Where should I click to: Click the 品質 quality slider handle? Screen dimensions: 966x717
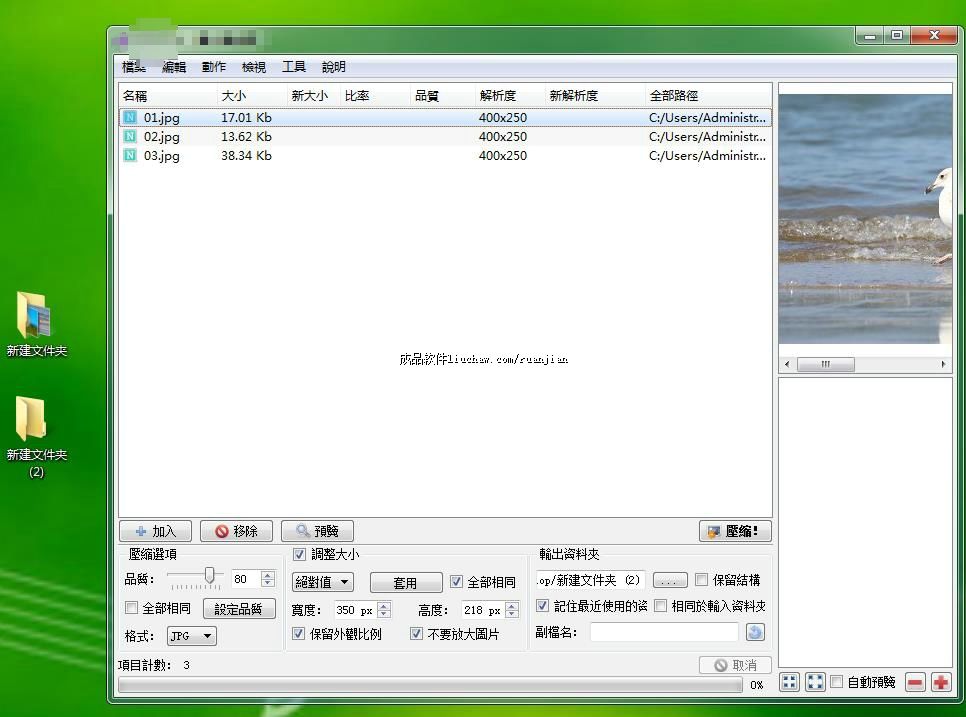coord(210,575)
